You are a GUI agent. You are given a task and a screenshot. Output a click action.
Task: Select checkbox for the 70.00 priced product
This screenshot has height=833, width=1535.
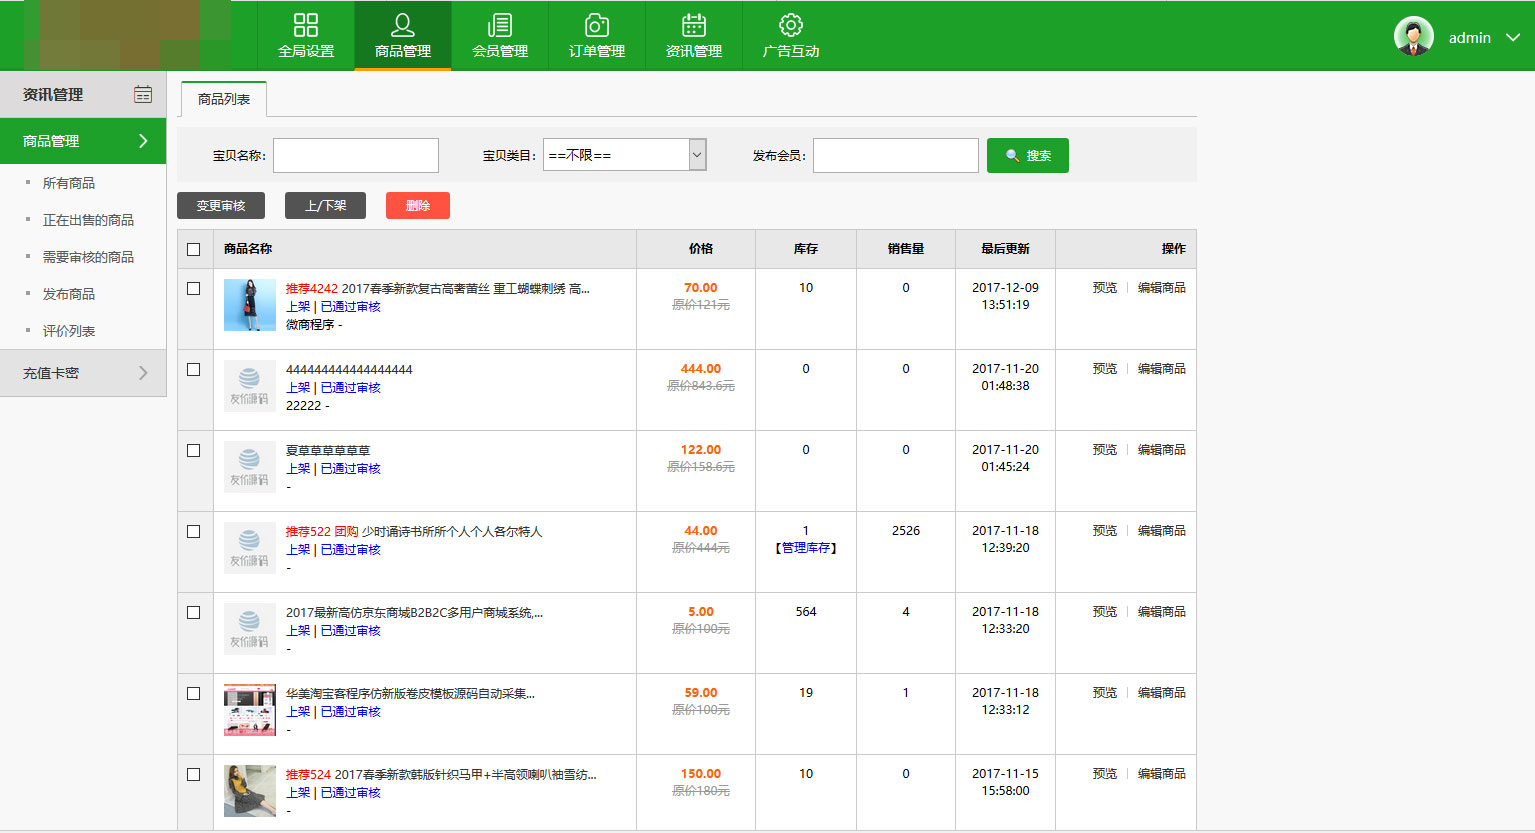coord(194,289)
